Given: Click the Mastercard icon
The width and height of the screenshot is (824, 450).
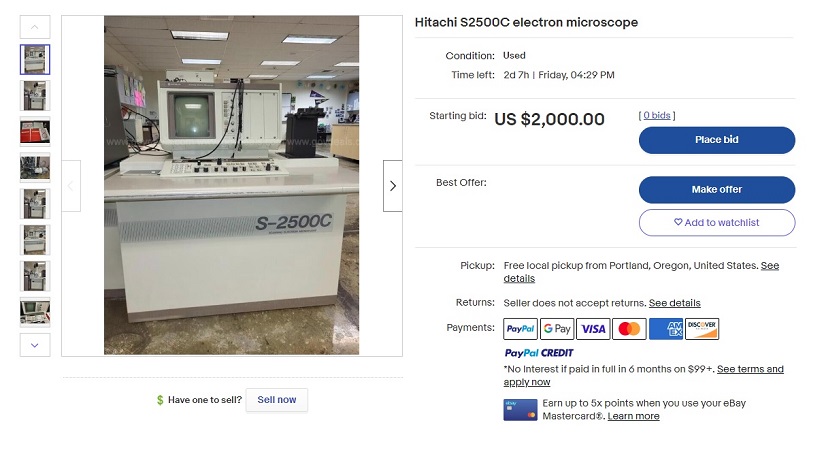Looking at the screenshot, I should coord(629,328).
